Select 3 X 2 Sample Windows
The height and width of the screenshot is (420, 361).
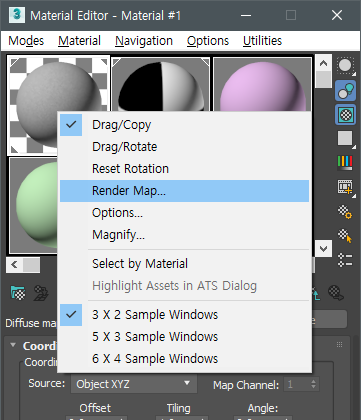pyautogui.click(x=184, y=315)
